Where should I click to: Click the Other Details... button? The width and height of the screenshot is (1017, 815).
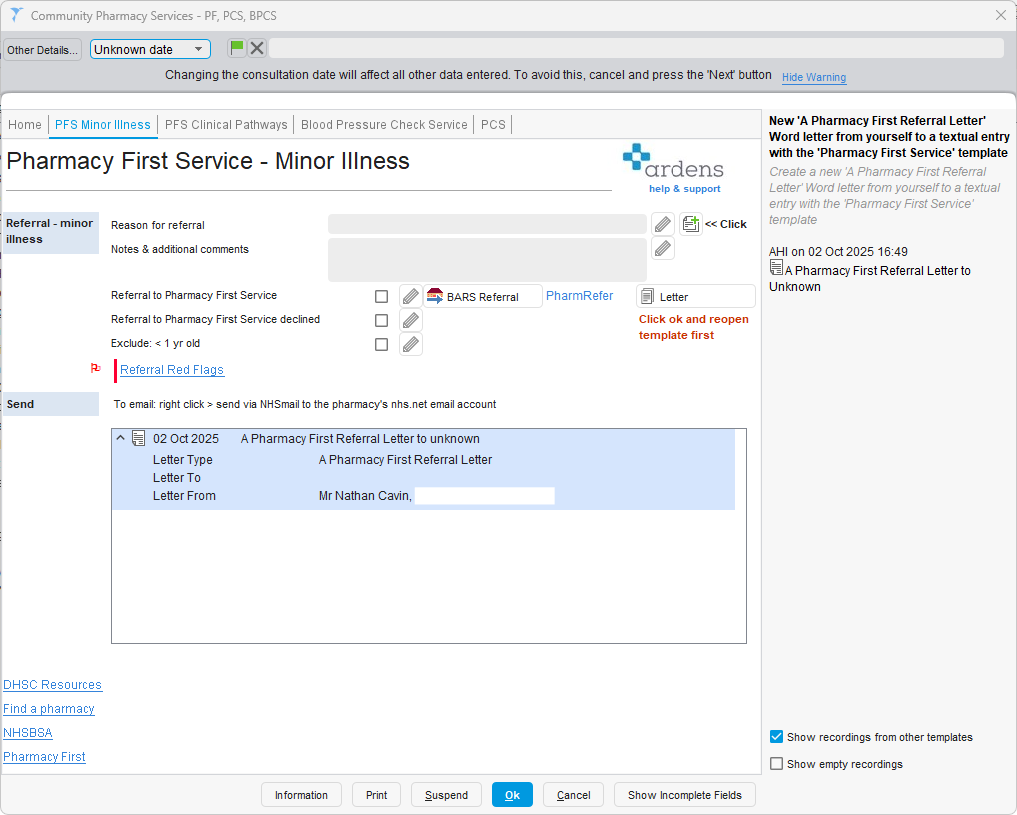[42, 50]
